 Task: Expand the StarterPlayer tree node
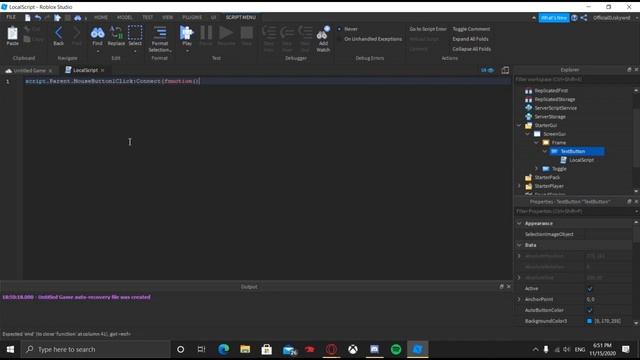pos(519,186)
